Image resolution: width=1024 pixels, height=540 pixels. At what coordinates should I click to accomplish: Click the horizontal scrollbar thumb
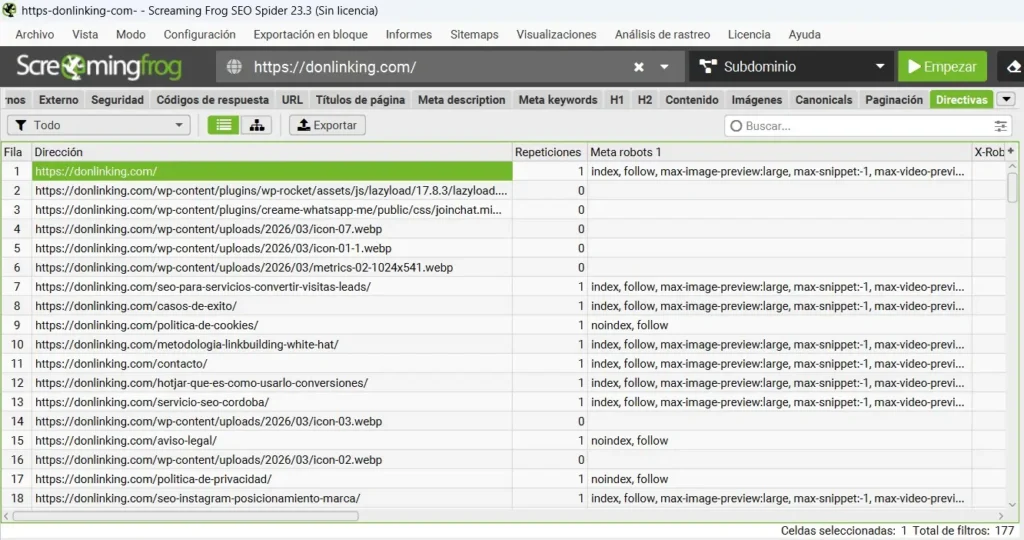pos(185,516)
